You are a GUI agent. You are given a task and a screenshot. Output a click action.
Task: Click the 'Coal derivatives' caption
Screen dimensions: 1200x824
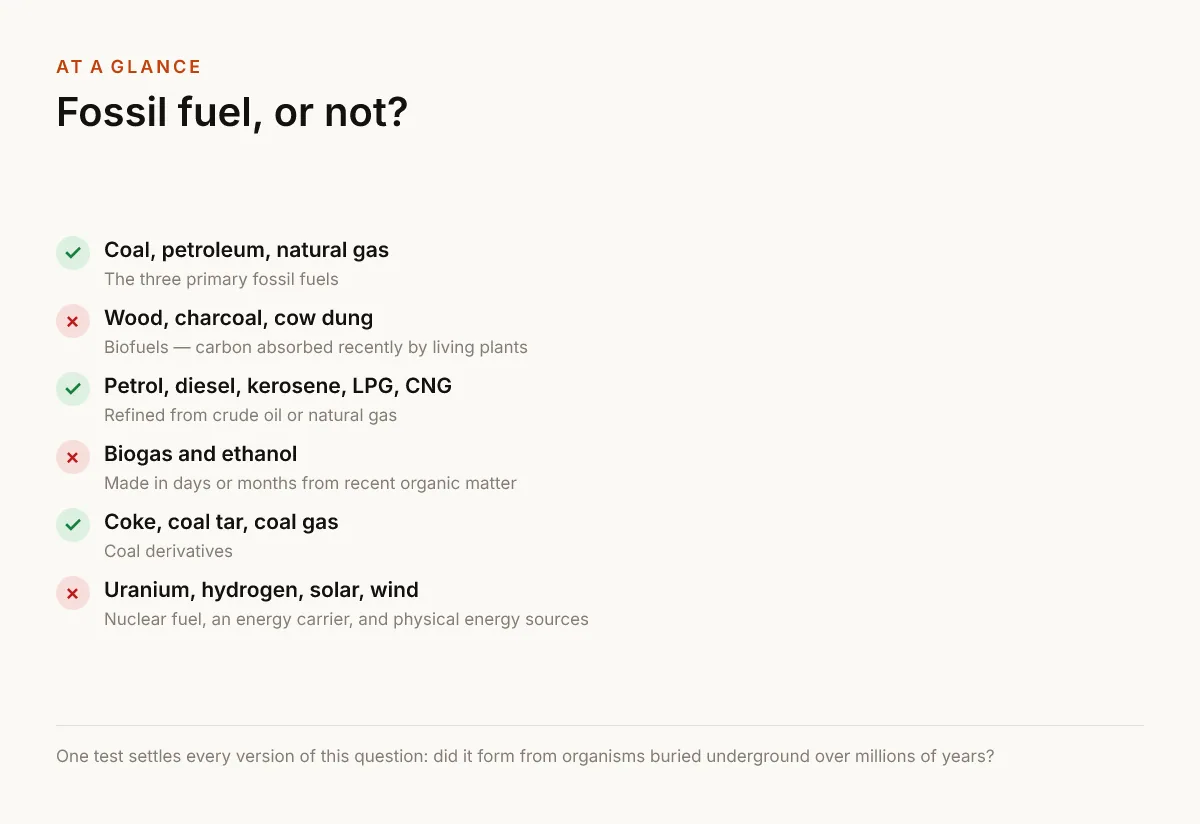coord(168,551)
